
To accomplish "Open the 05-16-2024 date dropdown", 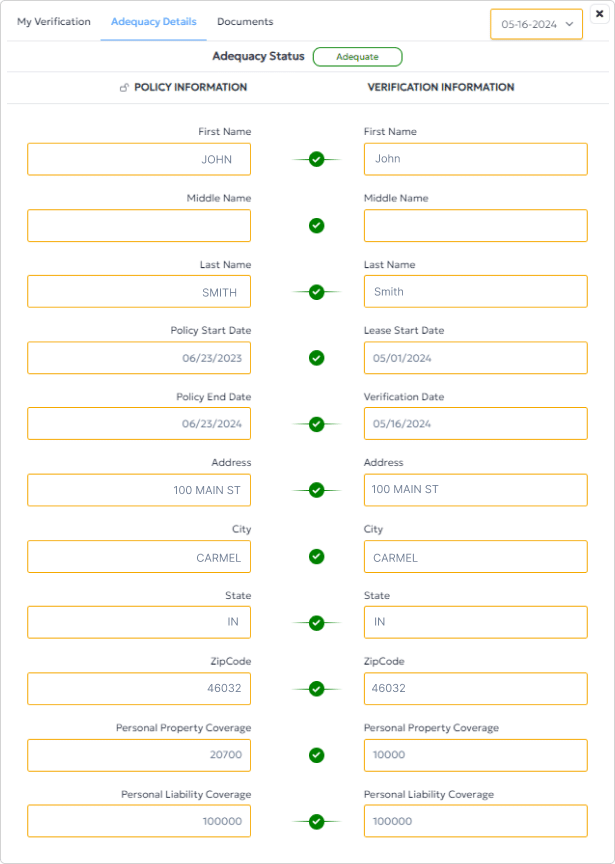I will (536, 24).
